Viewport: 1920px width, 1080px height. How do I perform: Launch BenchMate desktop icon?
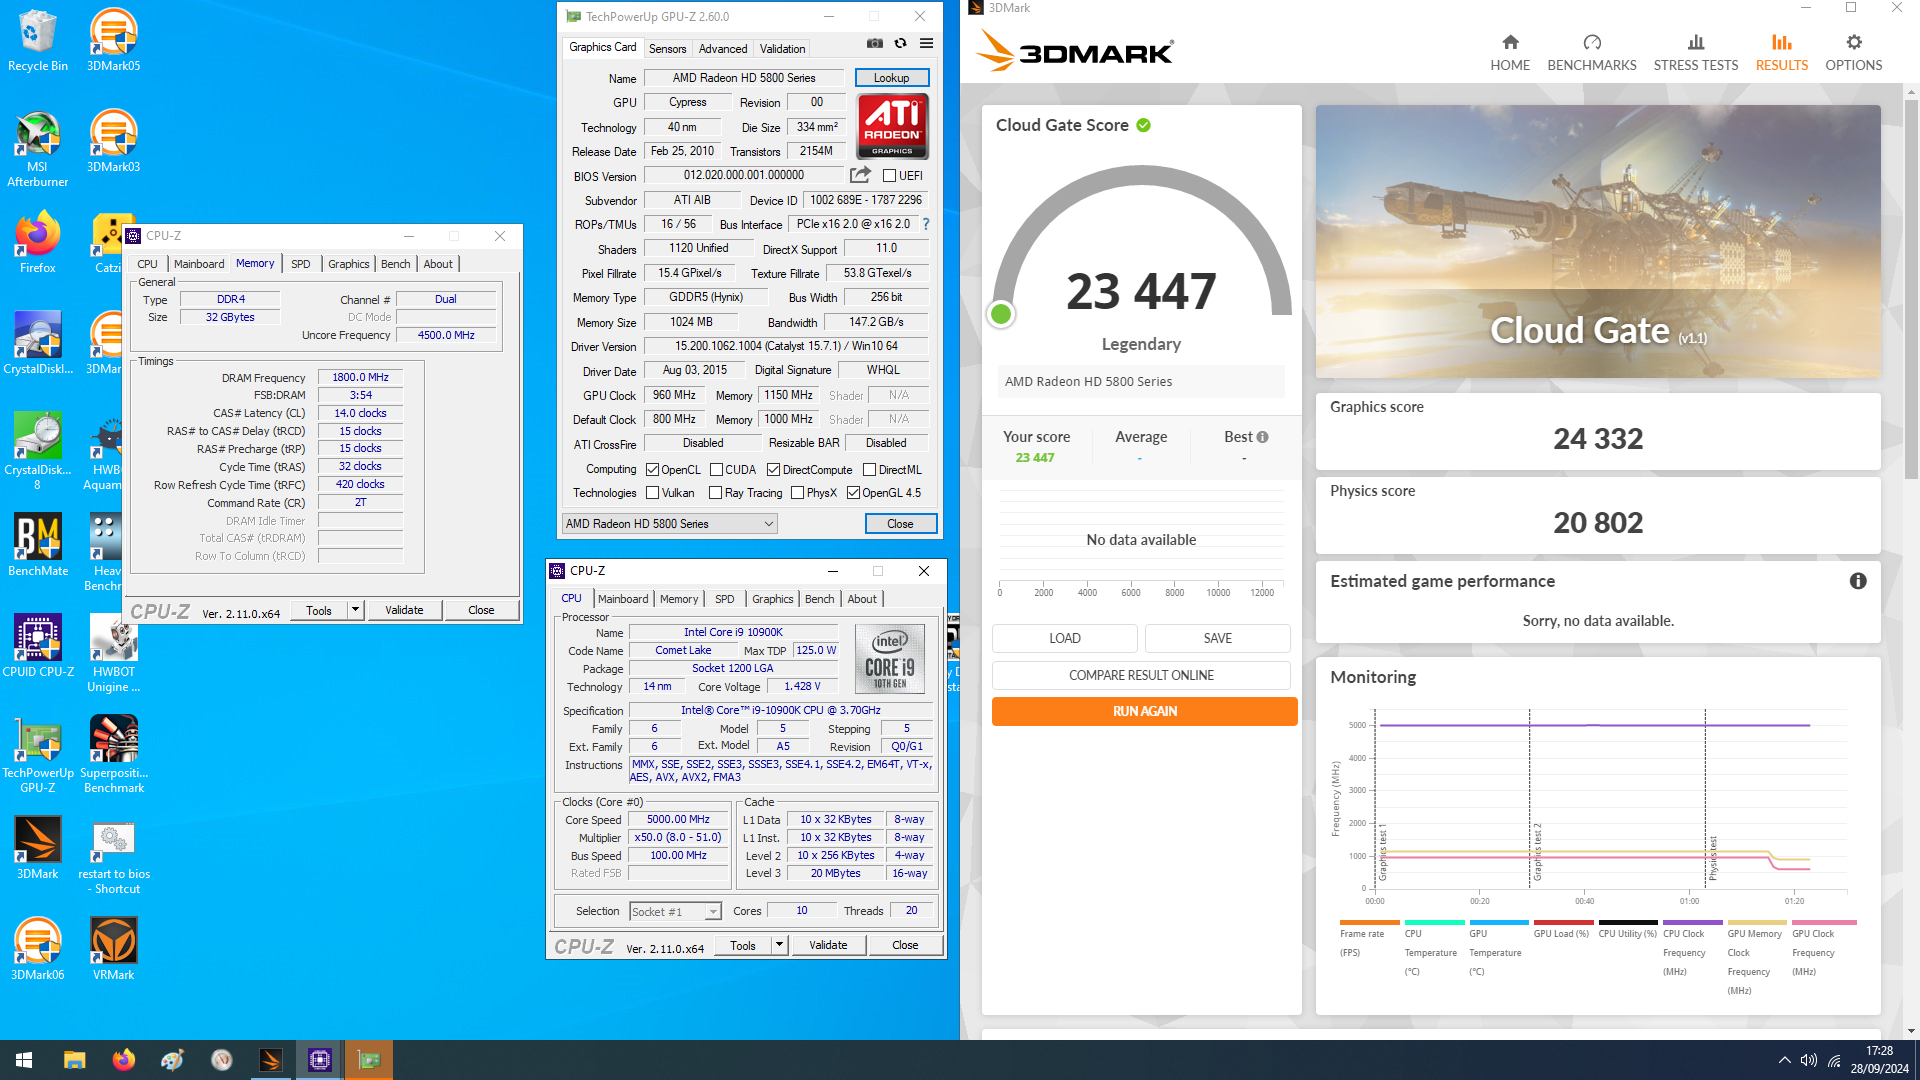click(38, 545)
